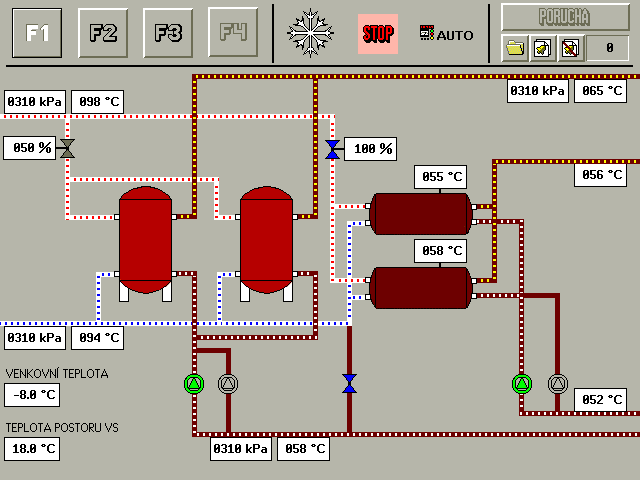Toggle the right grey stopped pump
This screenshot has width=640, height=480.
click(x=557, y=383)
